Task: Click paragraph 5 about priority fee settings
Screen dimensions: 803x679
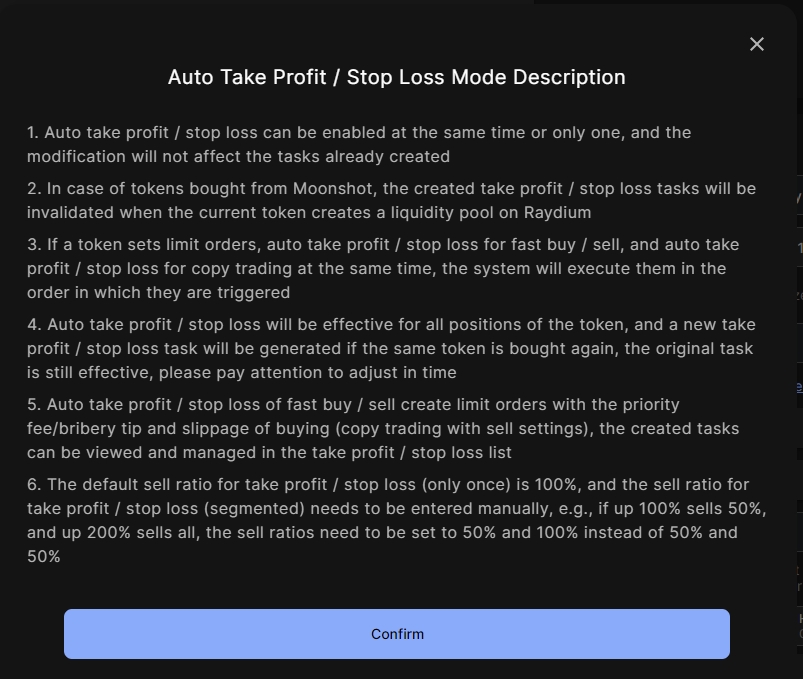Action: pos(383,428)
